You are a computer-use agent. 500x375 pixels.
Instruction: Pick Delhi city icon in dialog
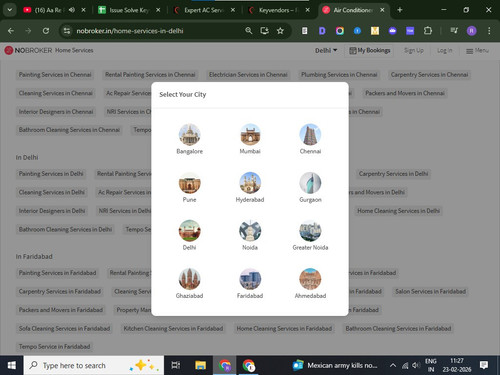tap(189, 231)
